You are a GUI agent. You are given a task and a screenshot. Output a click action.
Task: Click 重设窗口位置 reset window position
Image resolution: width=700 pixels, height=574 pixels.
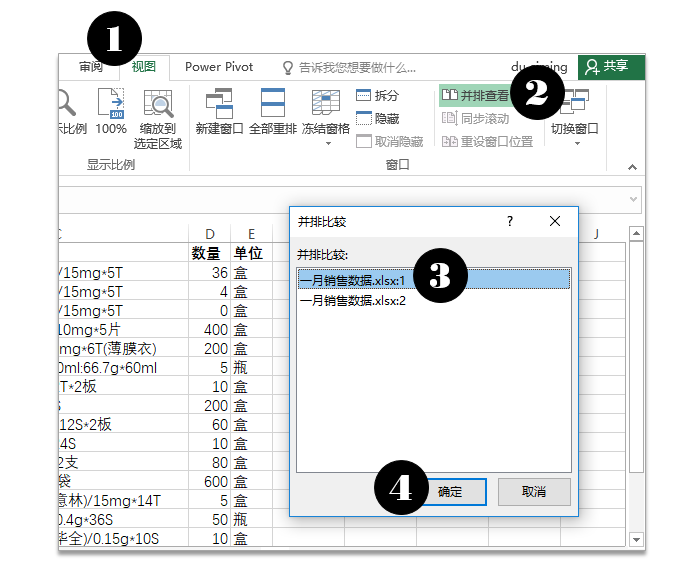[488, 141]
